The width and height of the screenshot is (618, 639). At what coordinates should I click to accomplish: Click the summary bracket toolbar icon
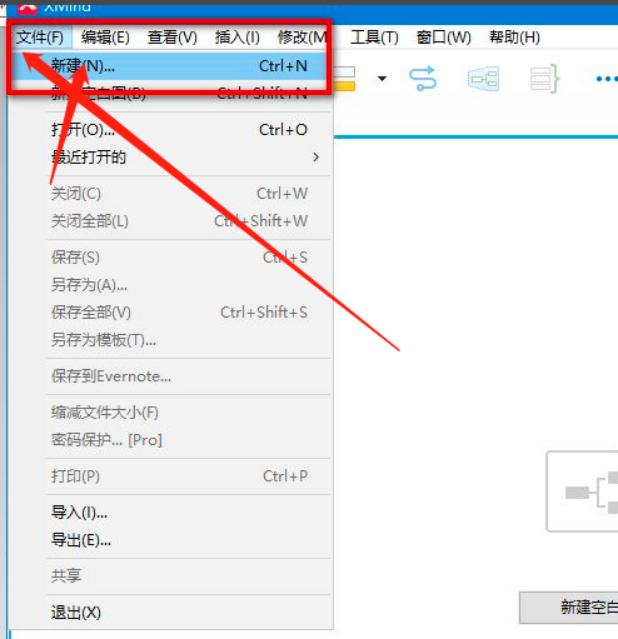tap(544, 79)
